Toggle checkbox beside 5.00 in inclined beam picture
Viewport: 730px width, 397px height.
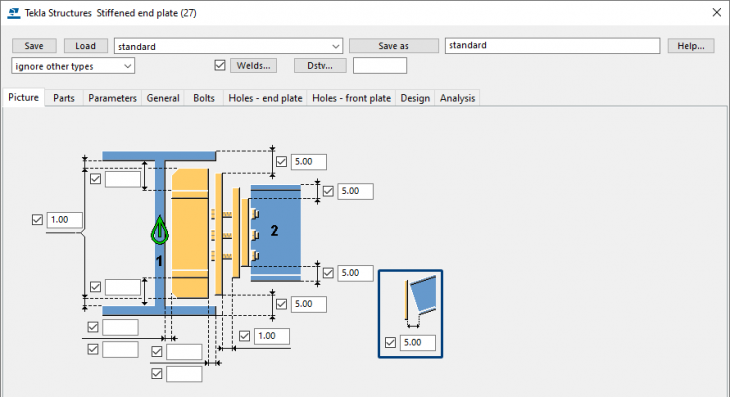coord(390,343)
